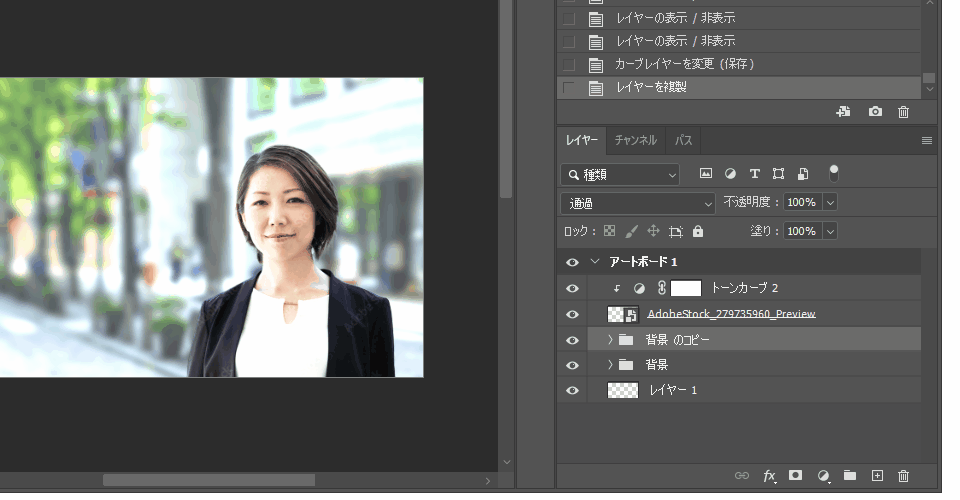This screenshot has width=960, height=500.
Task: Toggle the layer filtering on/off switch
Action: tap(834, 174)
